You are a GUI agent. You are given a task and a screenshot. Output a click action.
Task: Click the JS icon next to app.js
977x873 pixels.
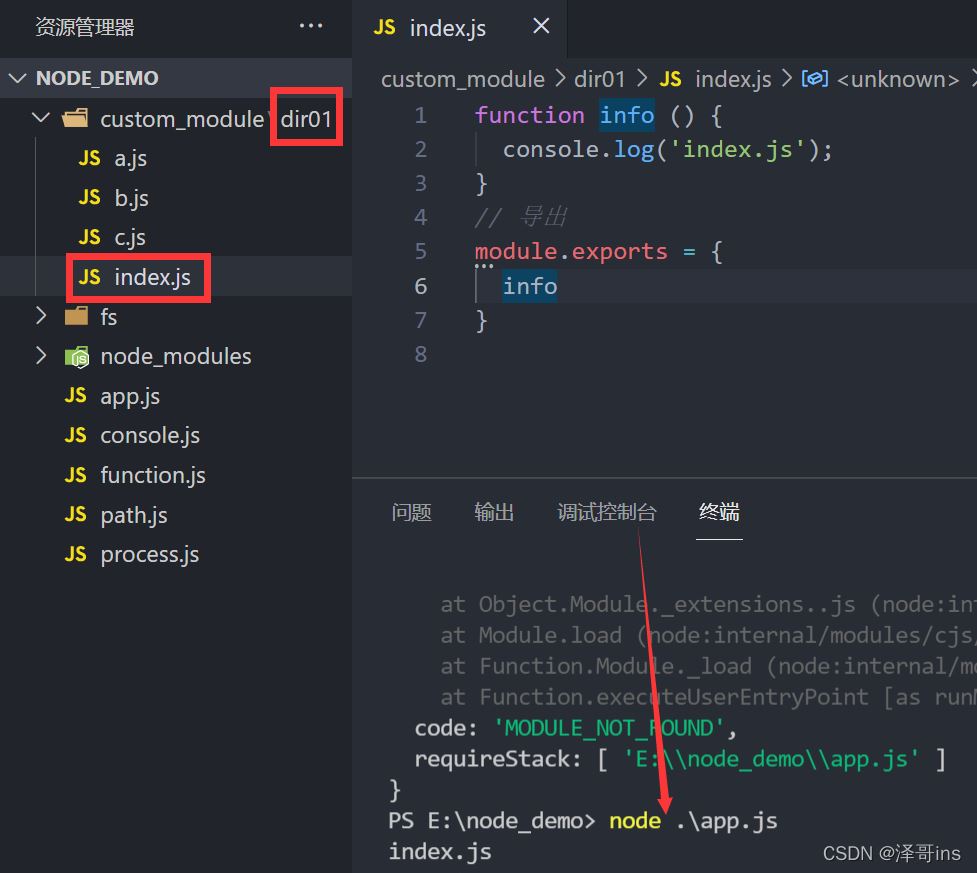75,396
